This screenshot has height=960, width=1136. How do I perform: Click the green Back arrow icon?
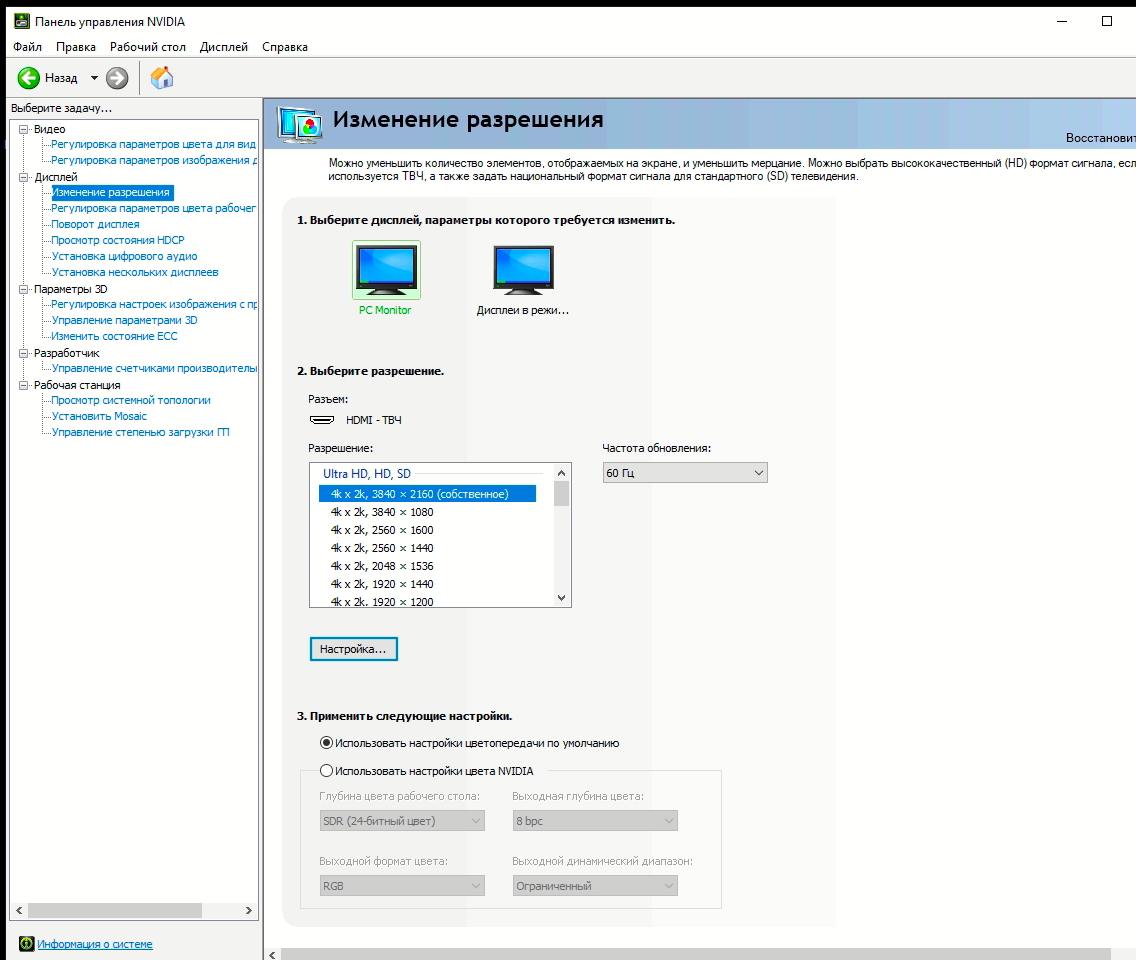click(x=29, y=78)
